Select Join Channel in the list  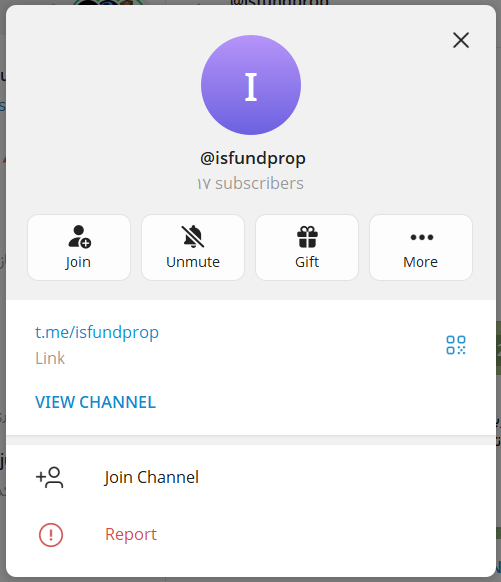pyautogui.click(x=251, y=477)
